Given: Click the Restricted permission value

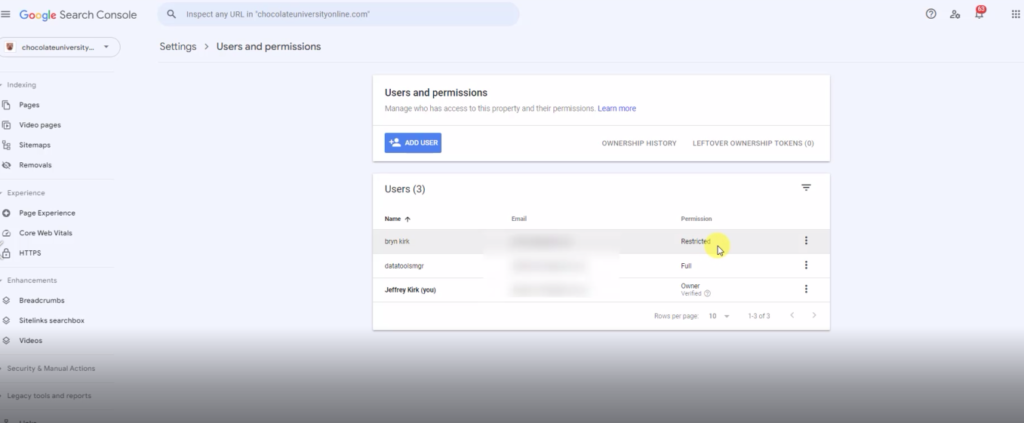Looking at the screenshot, I should (696, 242).
